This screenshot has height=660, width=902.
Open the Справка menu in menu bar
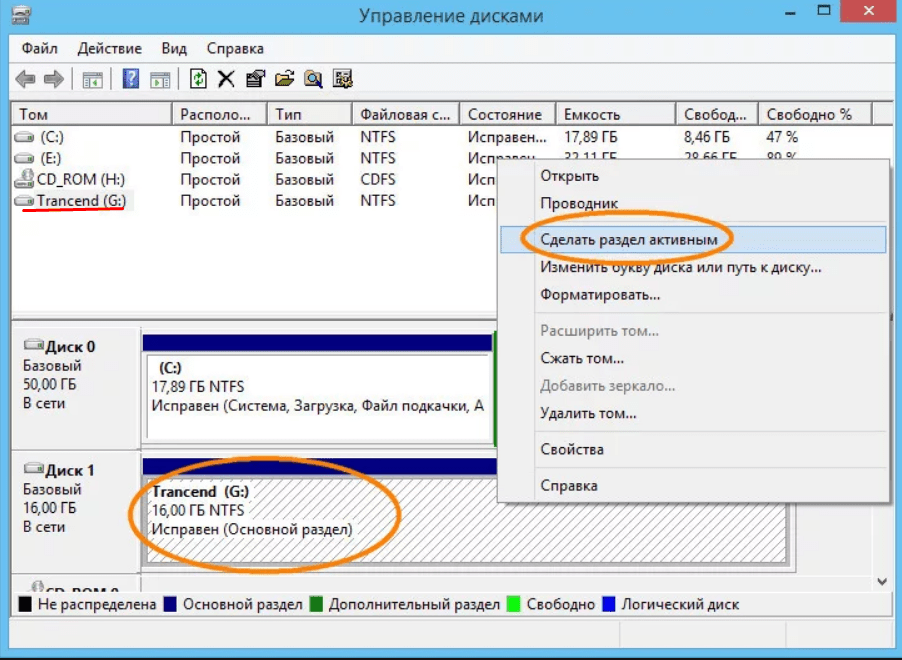(x=235, y=48)
